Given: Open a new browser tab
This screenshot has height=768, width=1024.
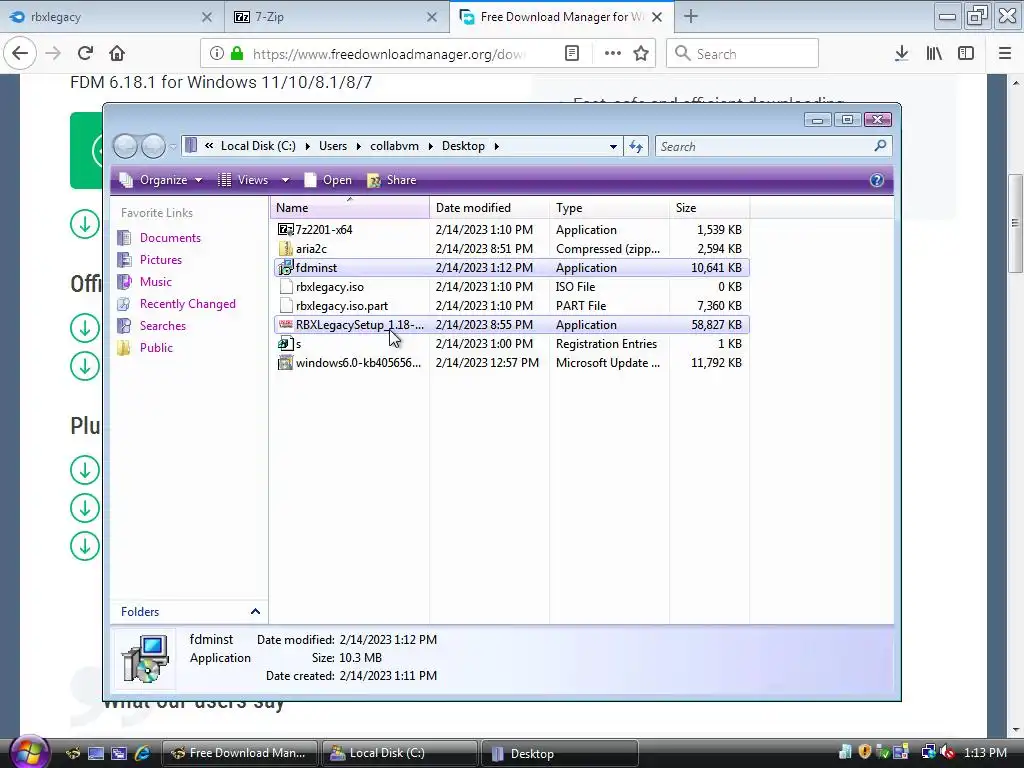Looking at the screenshot, I should [x=691, y=17].
